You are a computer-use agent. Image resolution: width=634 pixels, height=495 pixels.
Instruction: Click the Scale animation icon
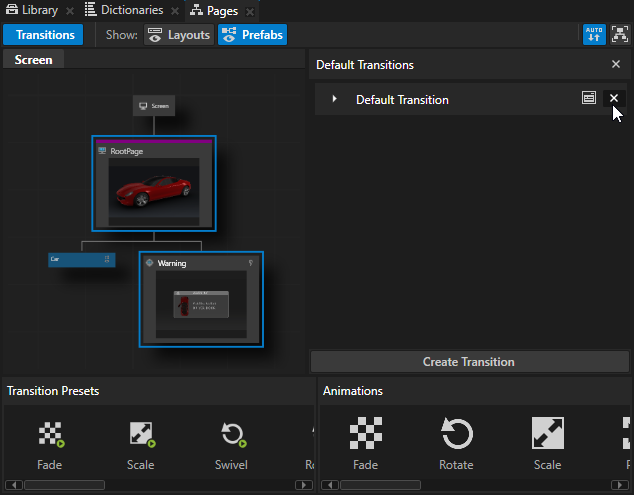tap(547, 434)
